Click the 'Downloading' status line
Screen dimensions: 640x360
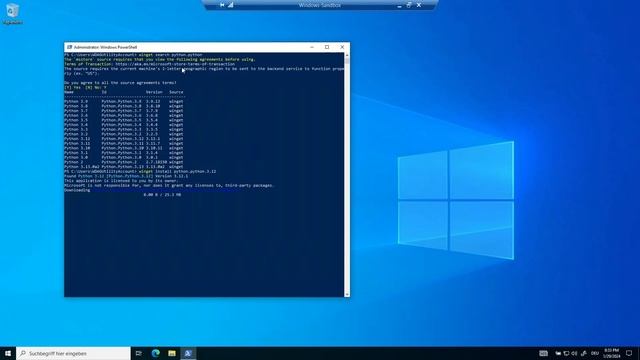77,190
